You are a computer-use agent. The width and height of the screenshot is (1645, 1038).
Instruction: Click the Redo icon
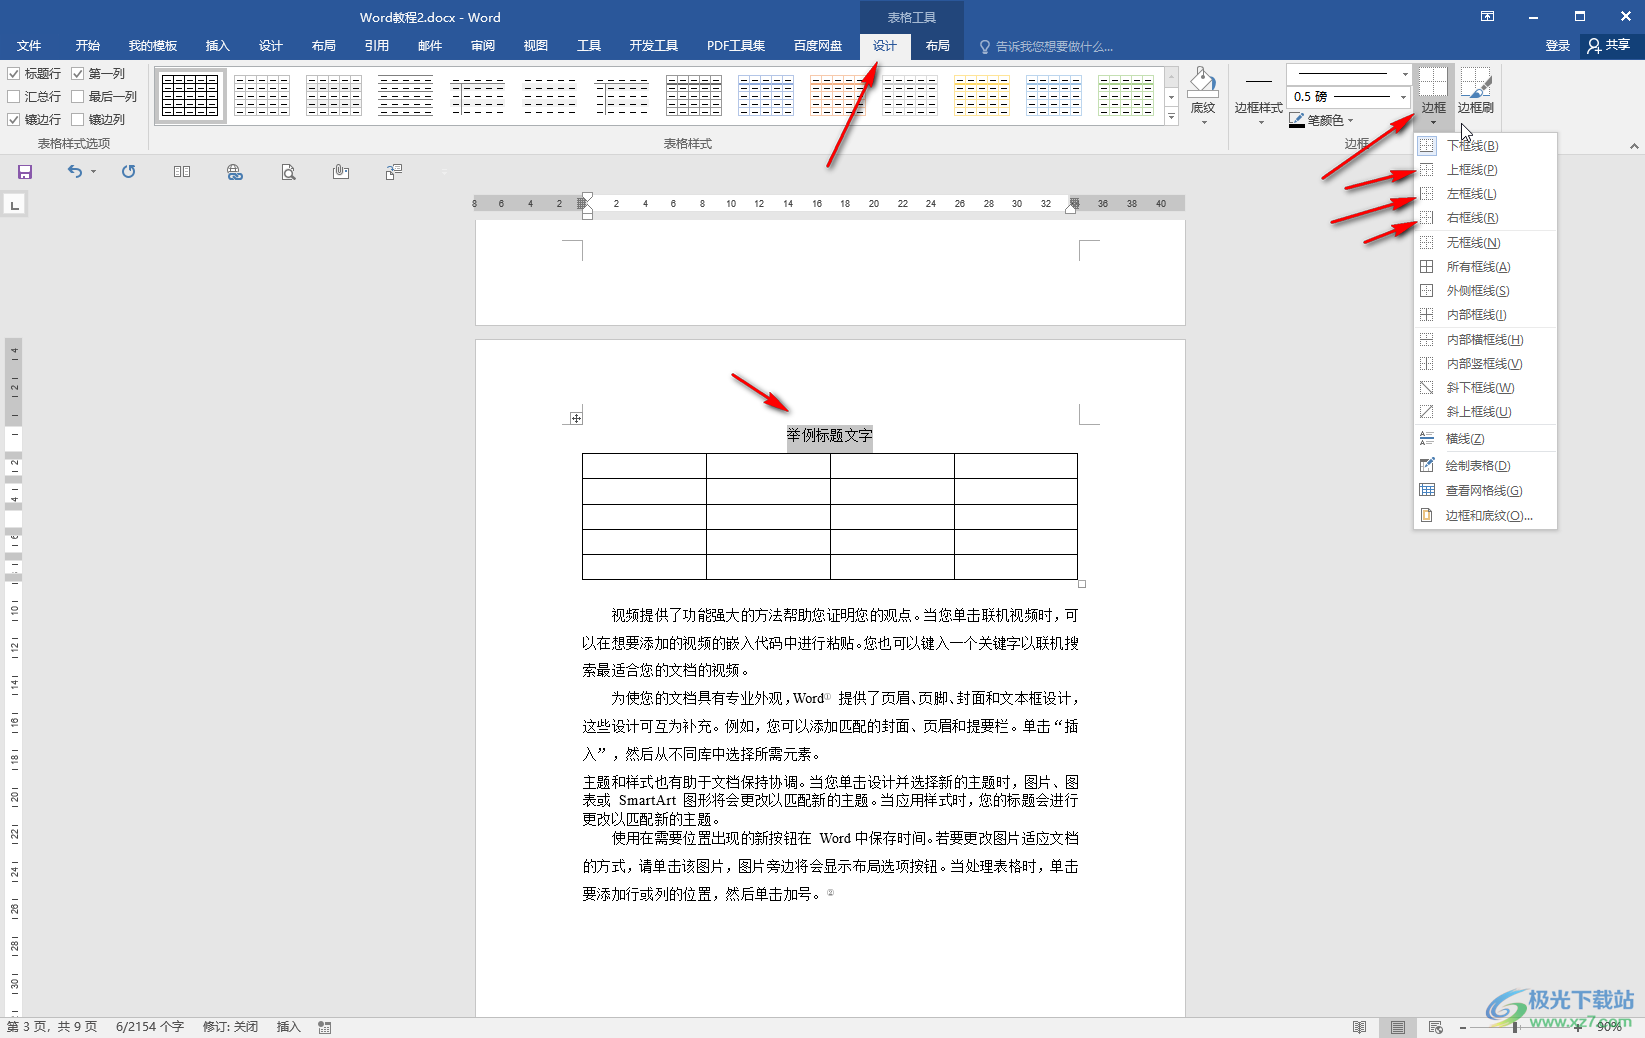coord(128,172)
